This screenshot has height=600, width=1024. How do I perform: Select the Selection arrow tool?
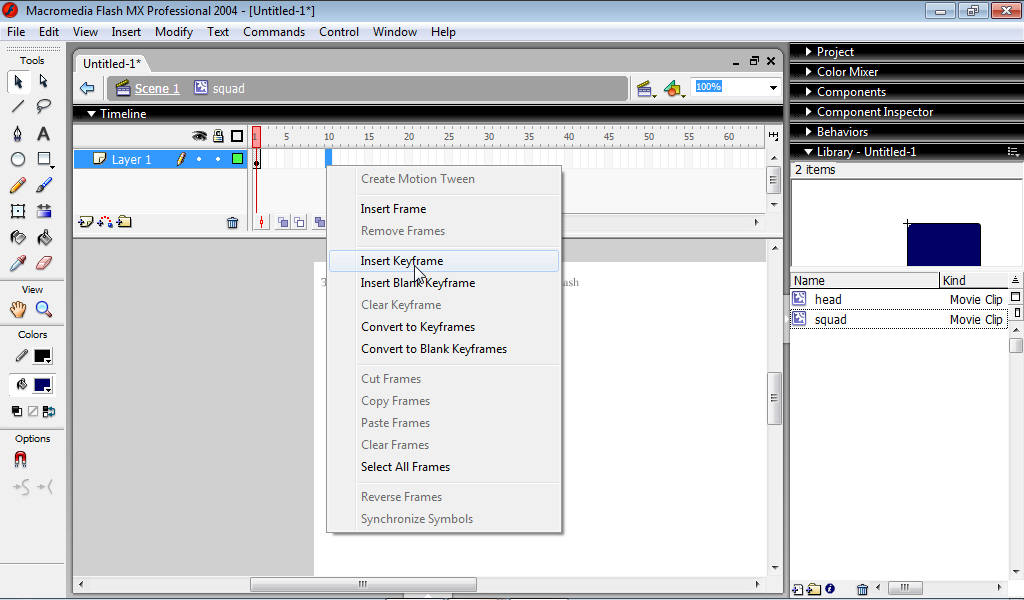coord(18,81)
